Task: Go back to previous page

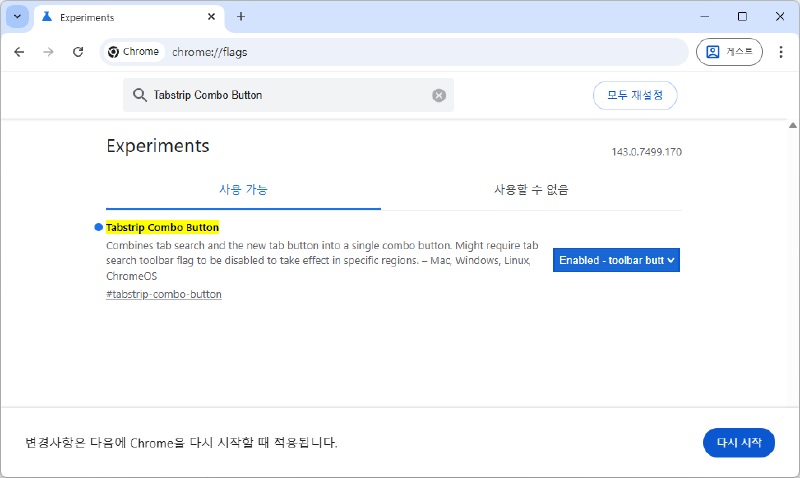Action: coord(19,52)
